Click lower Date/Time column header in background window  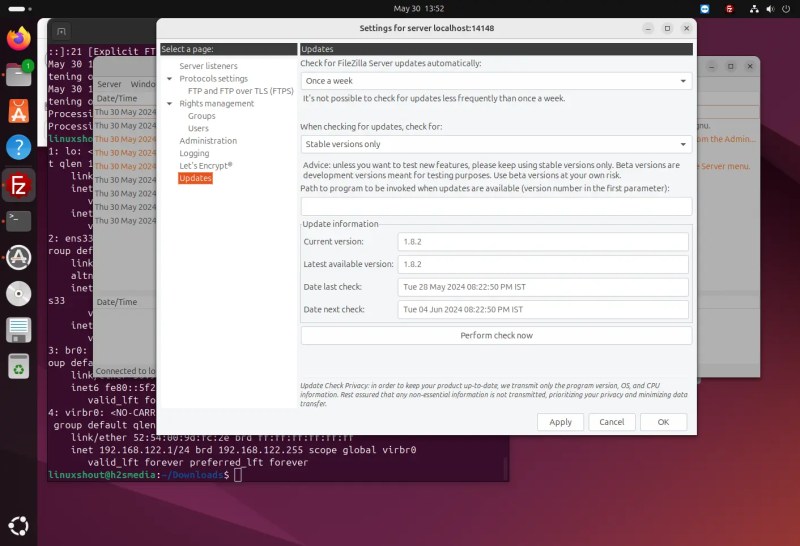[117, 302]
